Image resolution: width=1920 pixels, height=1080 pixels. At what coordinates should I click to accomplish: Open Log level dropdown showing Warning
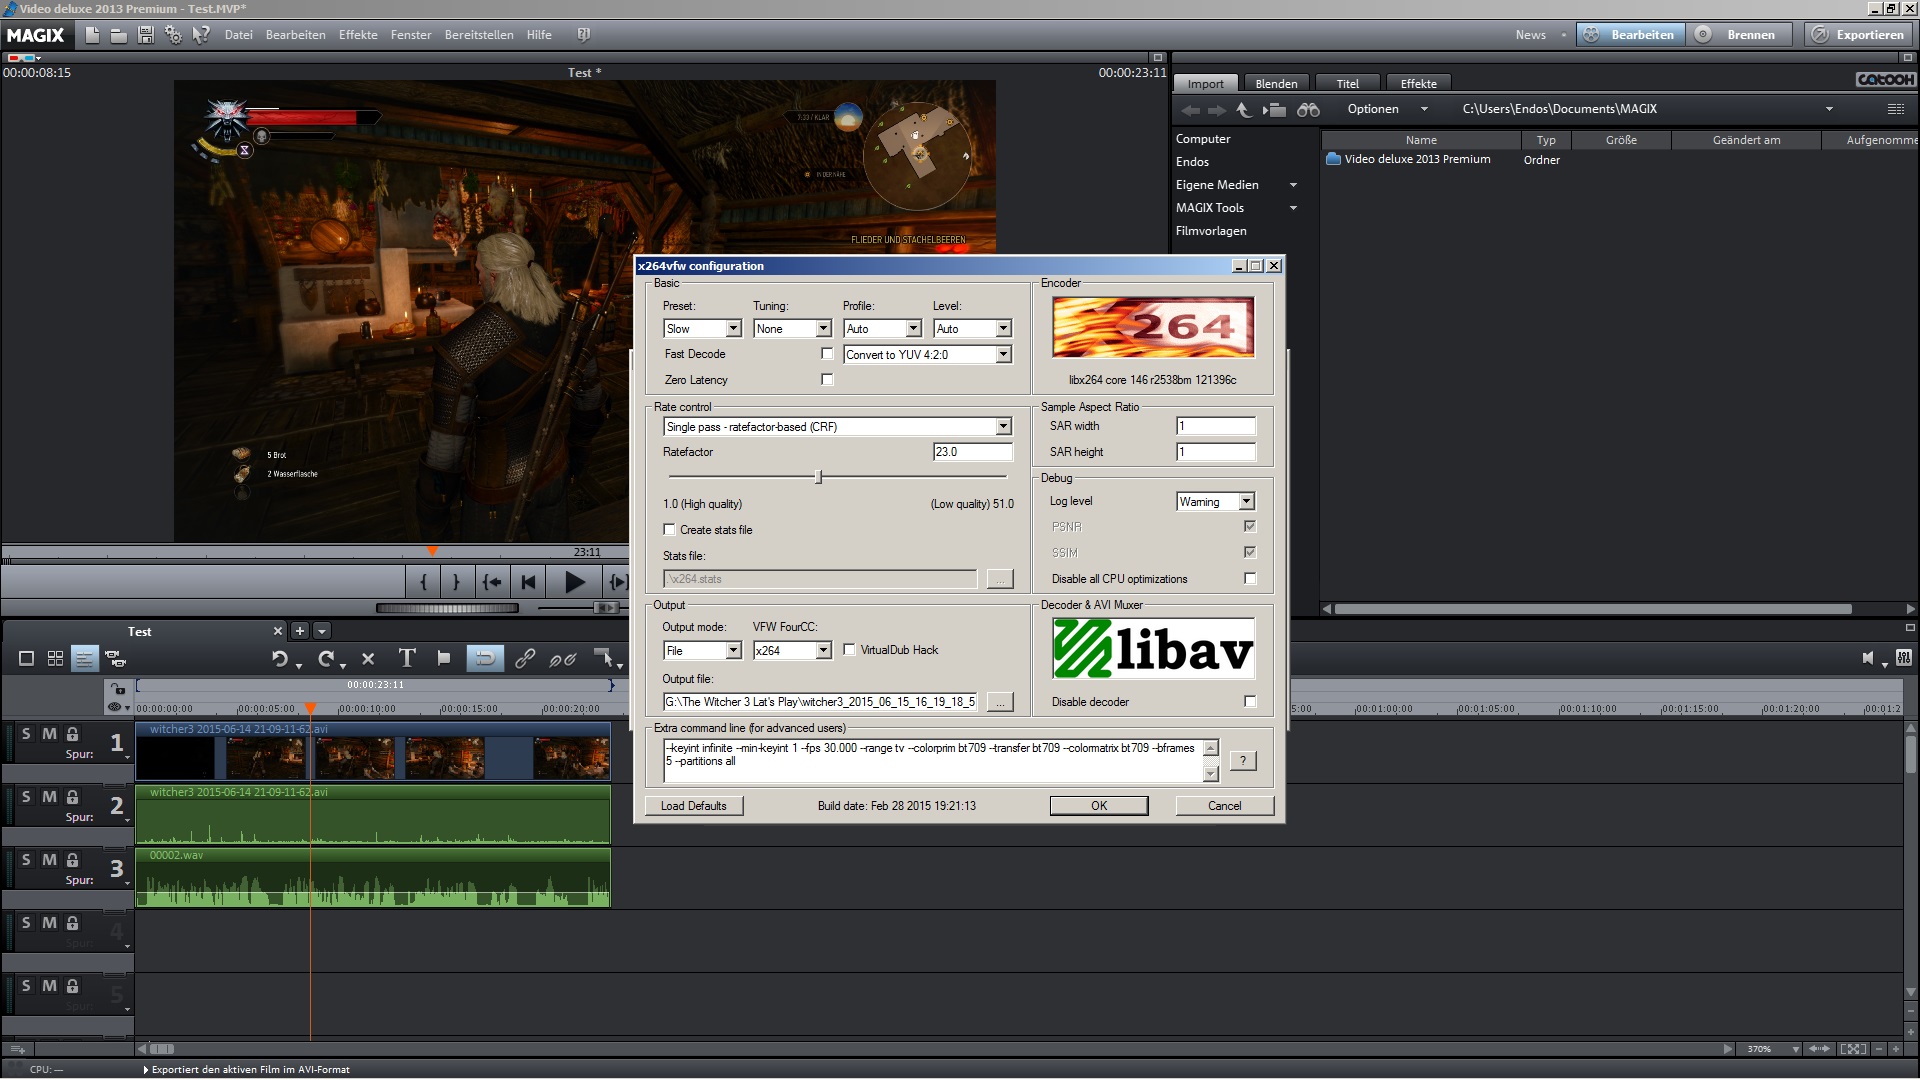(1215, 502)
